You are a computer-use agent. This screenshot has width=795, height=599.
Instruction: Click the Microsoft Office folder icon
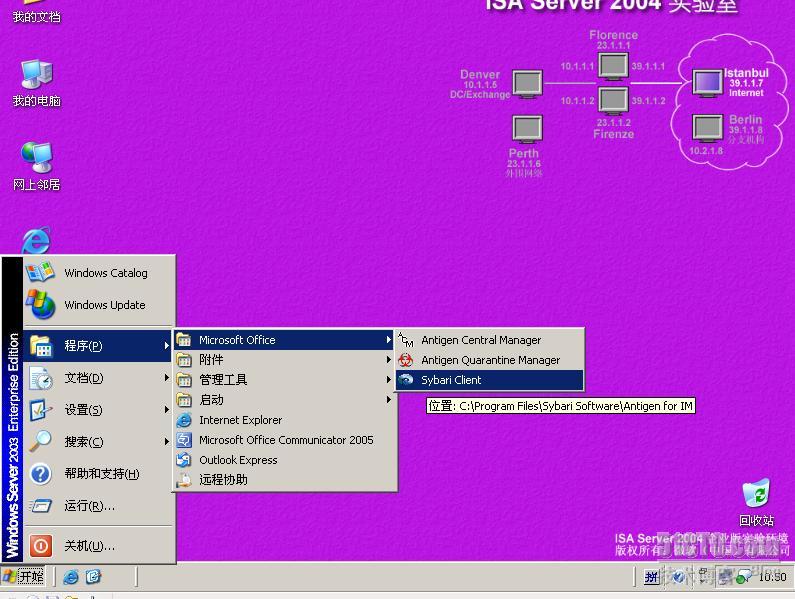[184, 340]
